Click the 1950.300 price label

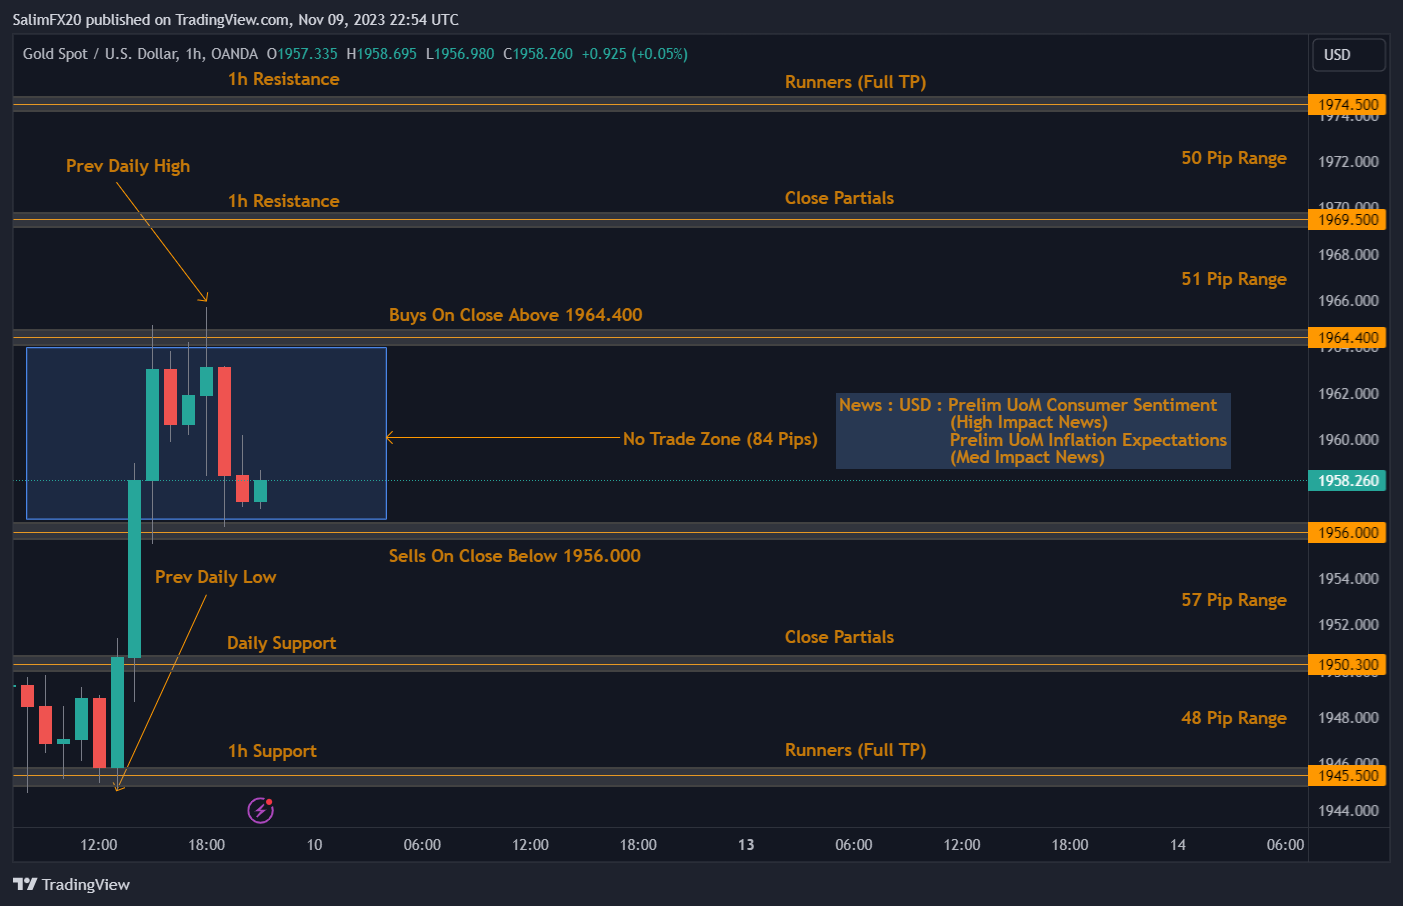pyautogui.click(x=1347, y=664)
